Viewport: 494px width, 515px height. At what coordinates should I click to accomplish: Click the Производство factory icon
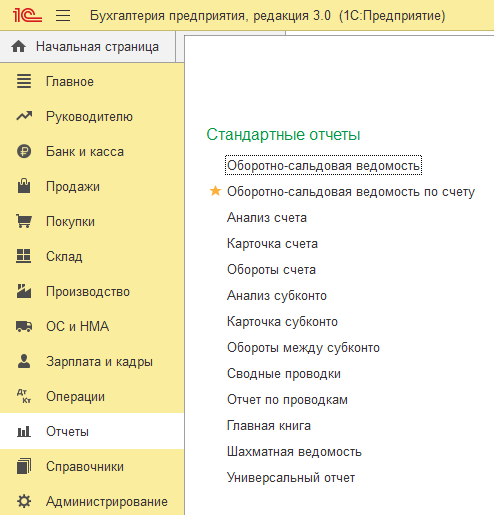24,291
